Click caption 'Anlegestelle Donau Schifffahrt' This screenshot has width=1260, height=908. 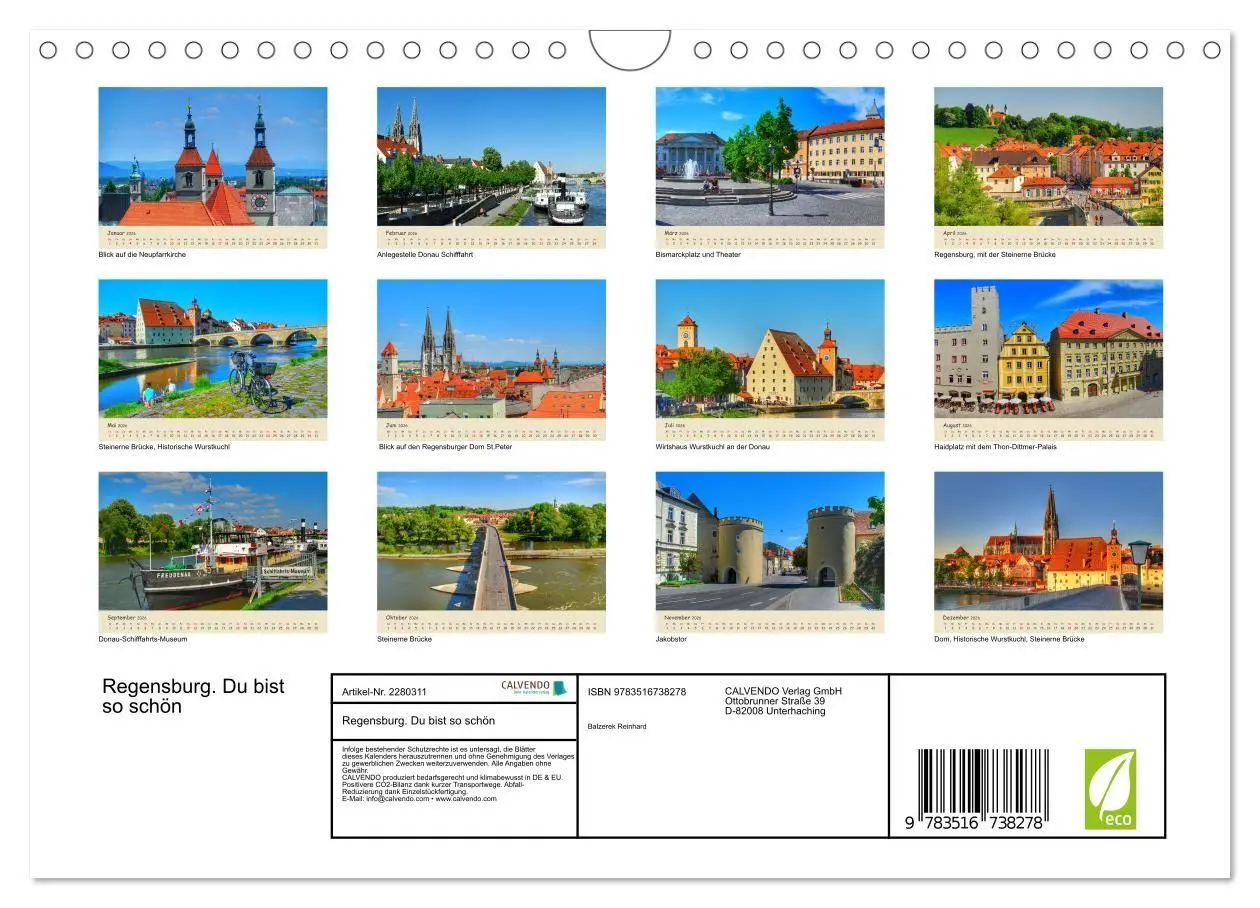(425, 255)
